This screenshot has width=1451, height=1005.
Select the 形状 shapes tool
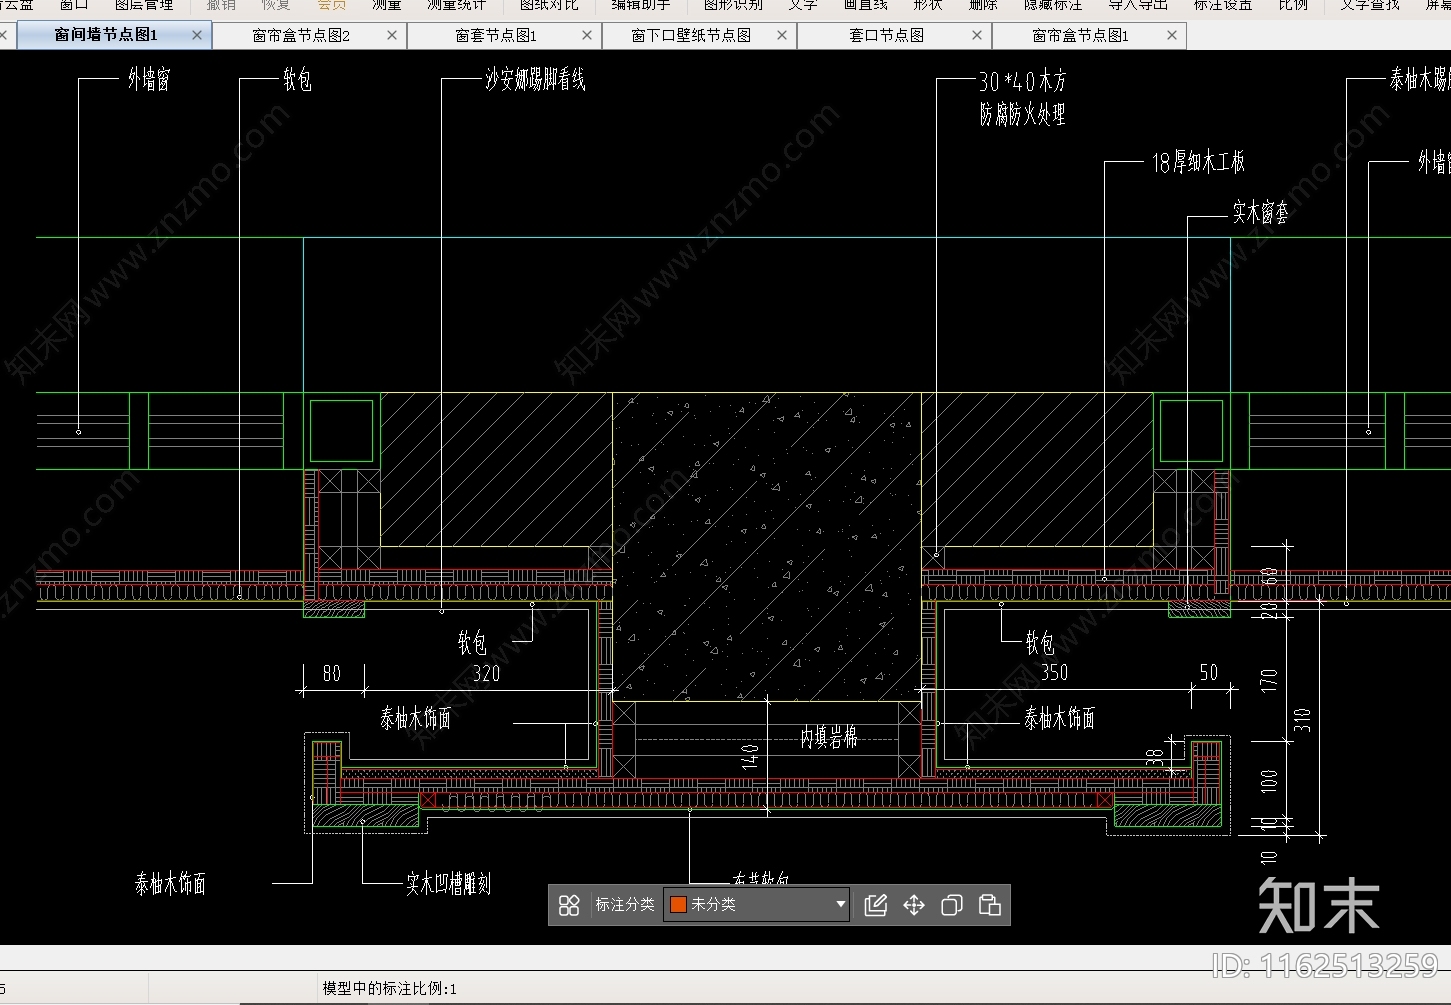point(928,5)
